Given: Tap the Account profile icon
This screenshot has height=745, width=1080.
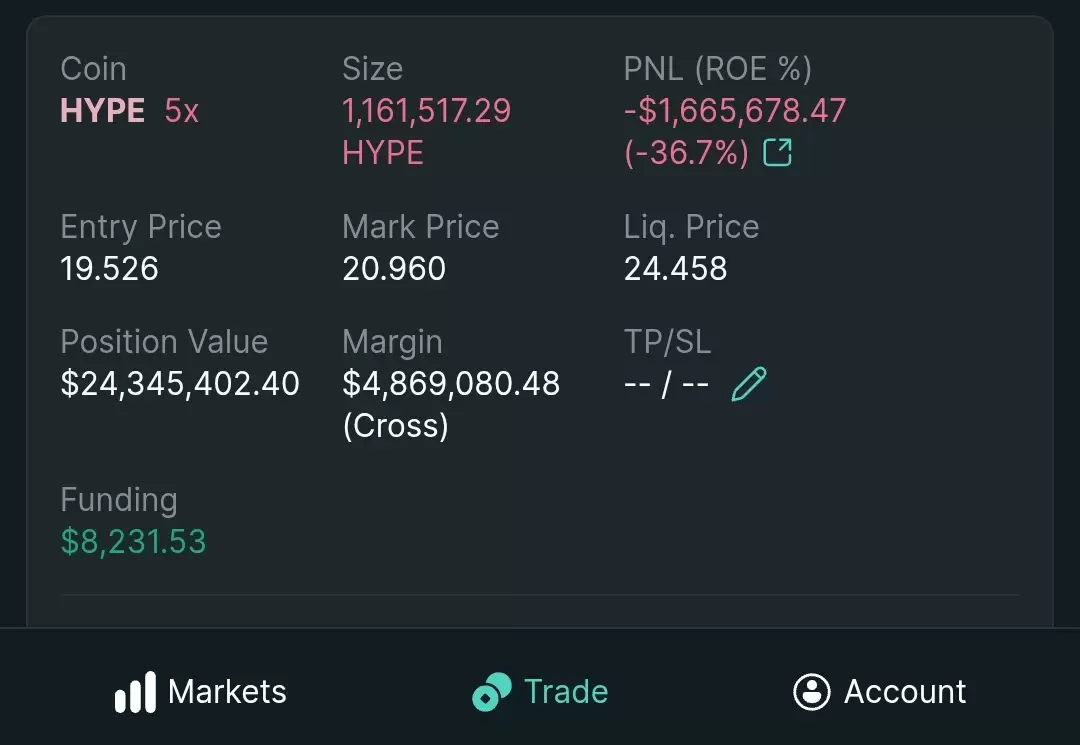Looking at the screenshot, I should [x=812, y=691].
